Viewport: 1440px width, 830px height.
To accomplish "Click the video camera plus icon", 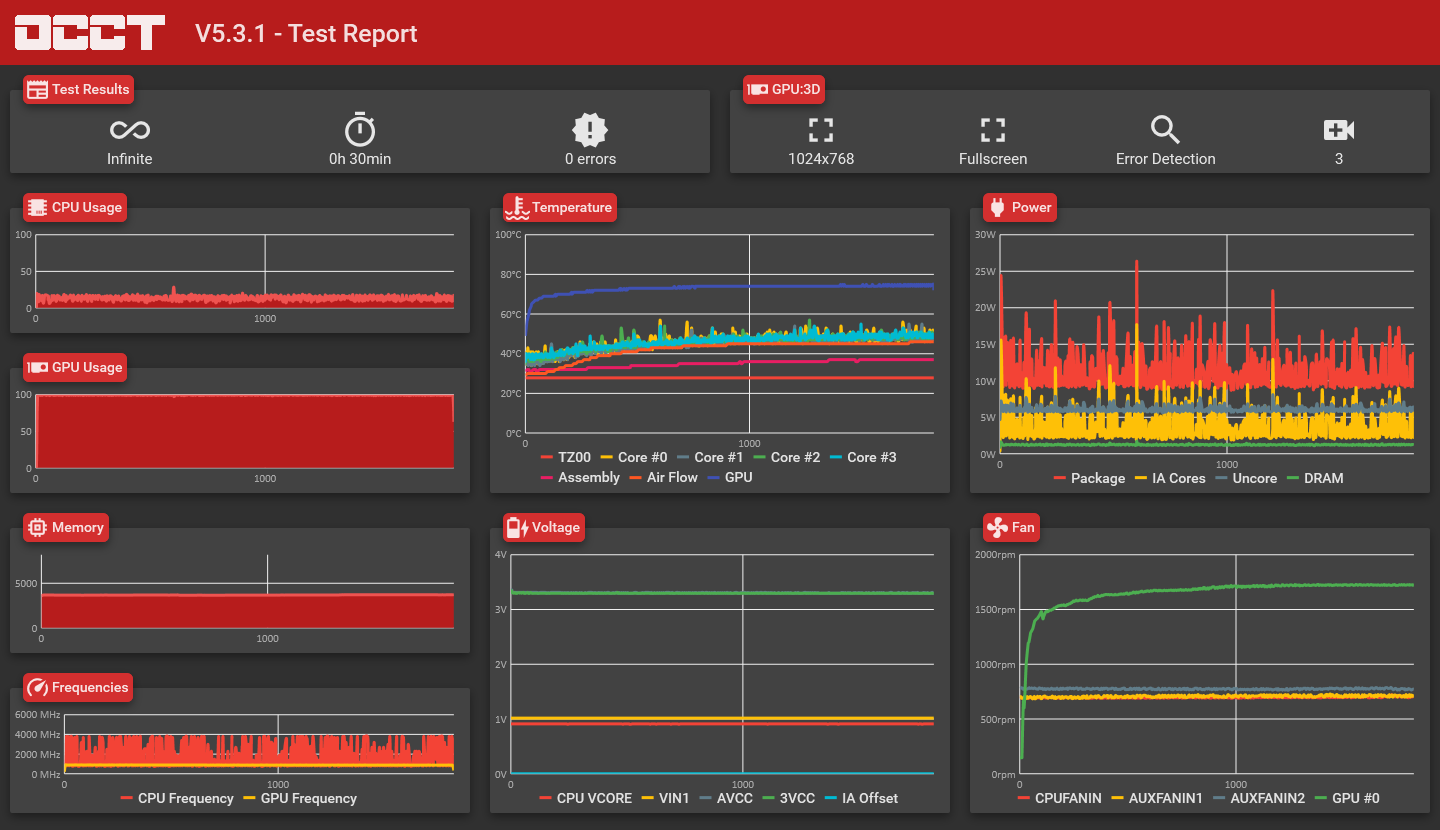I will [x=1338, y=130].
